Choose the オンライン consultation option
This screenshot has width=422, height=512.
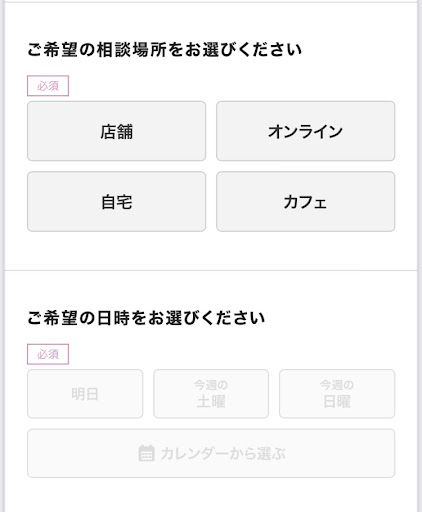point(305,131)
